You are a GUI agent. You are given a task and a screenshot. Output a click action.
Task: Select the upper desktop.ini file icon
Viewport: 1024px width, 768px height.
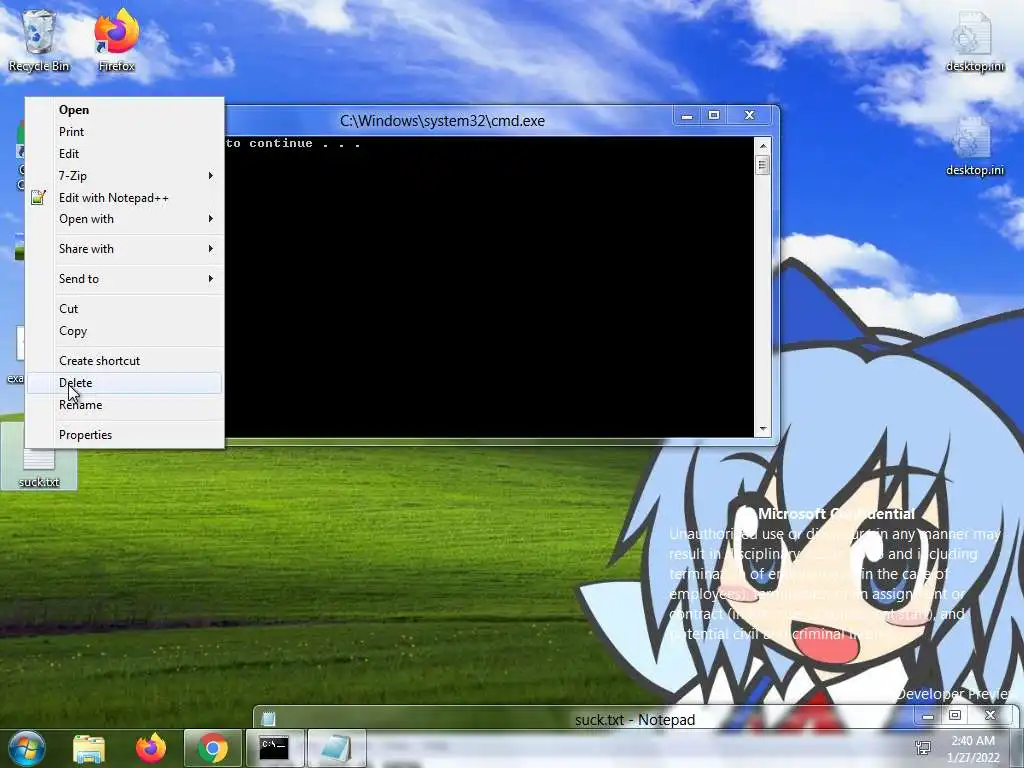point(974,40)
